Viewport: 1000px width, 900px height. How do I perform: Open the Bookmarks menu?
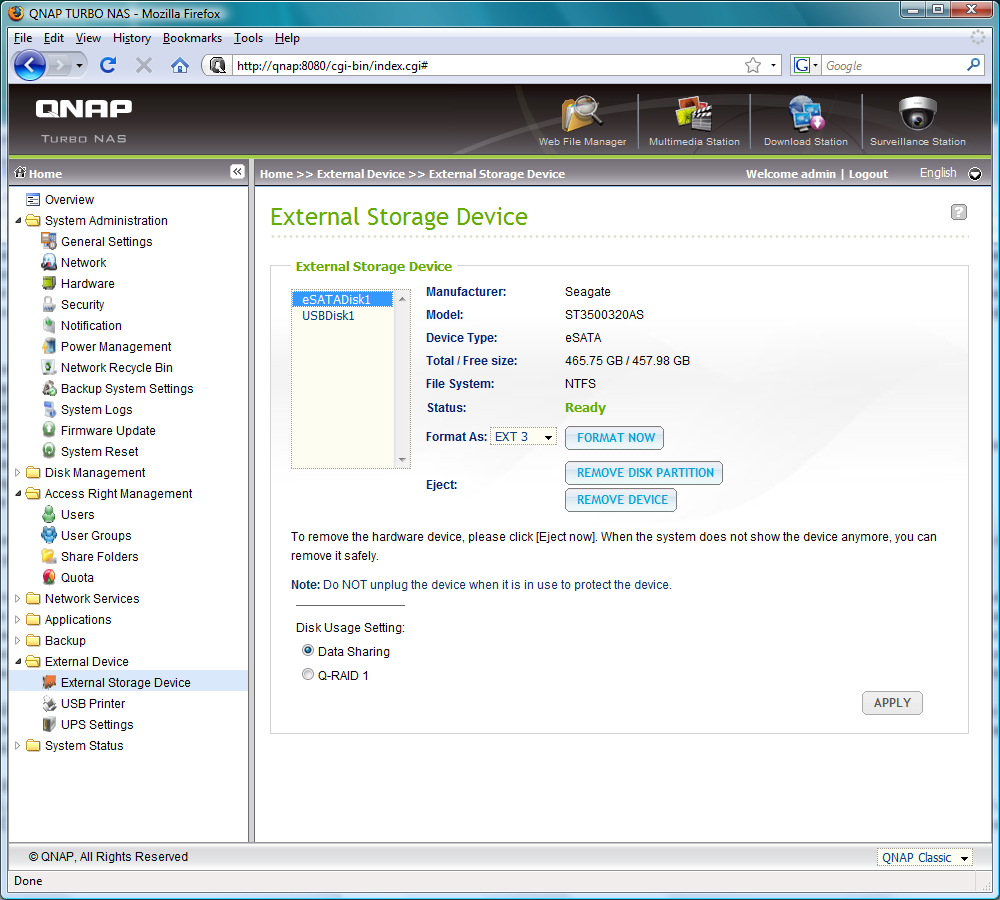193,38
